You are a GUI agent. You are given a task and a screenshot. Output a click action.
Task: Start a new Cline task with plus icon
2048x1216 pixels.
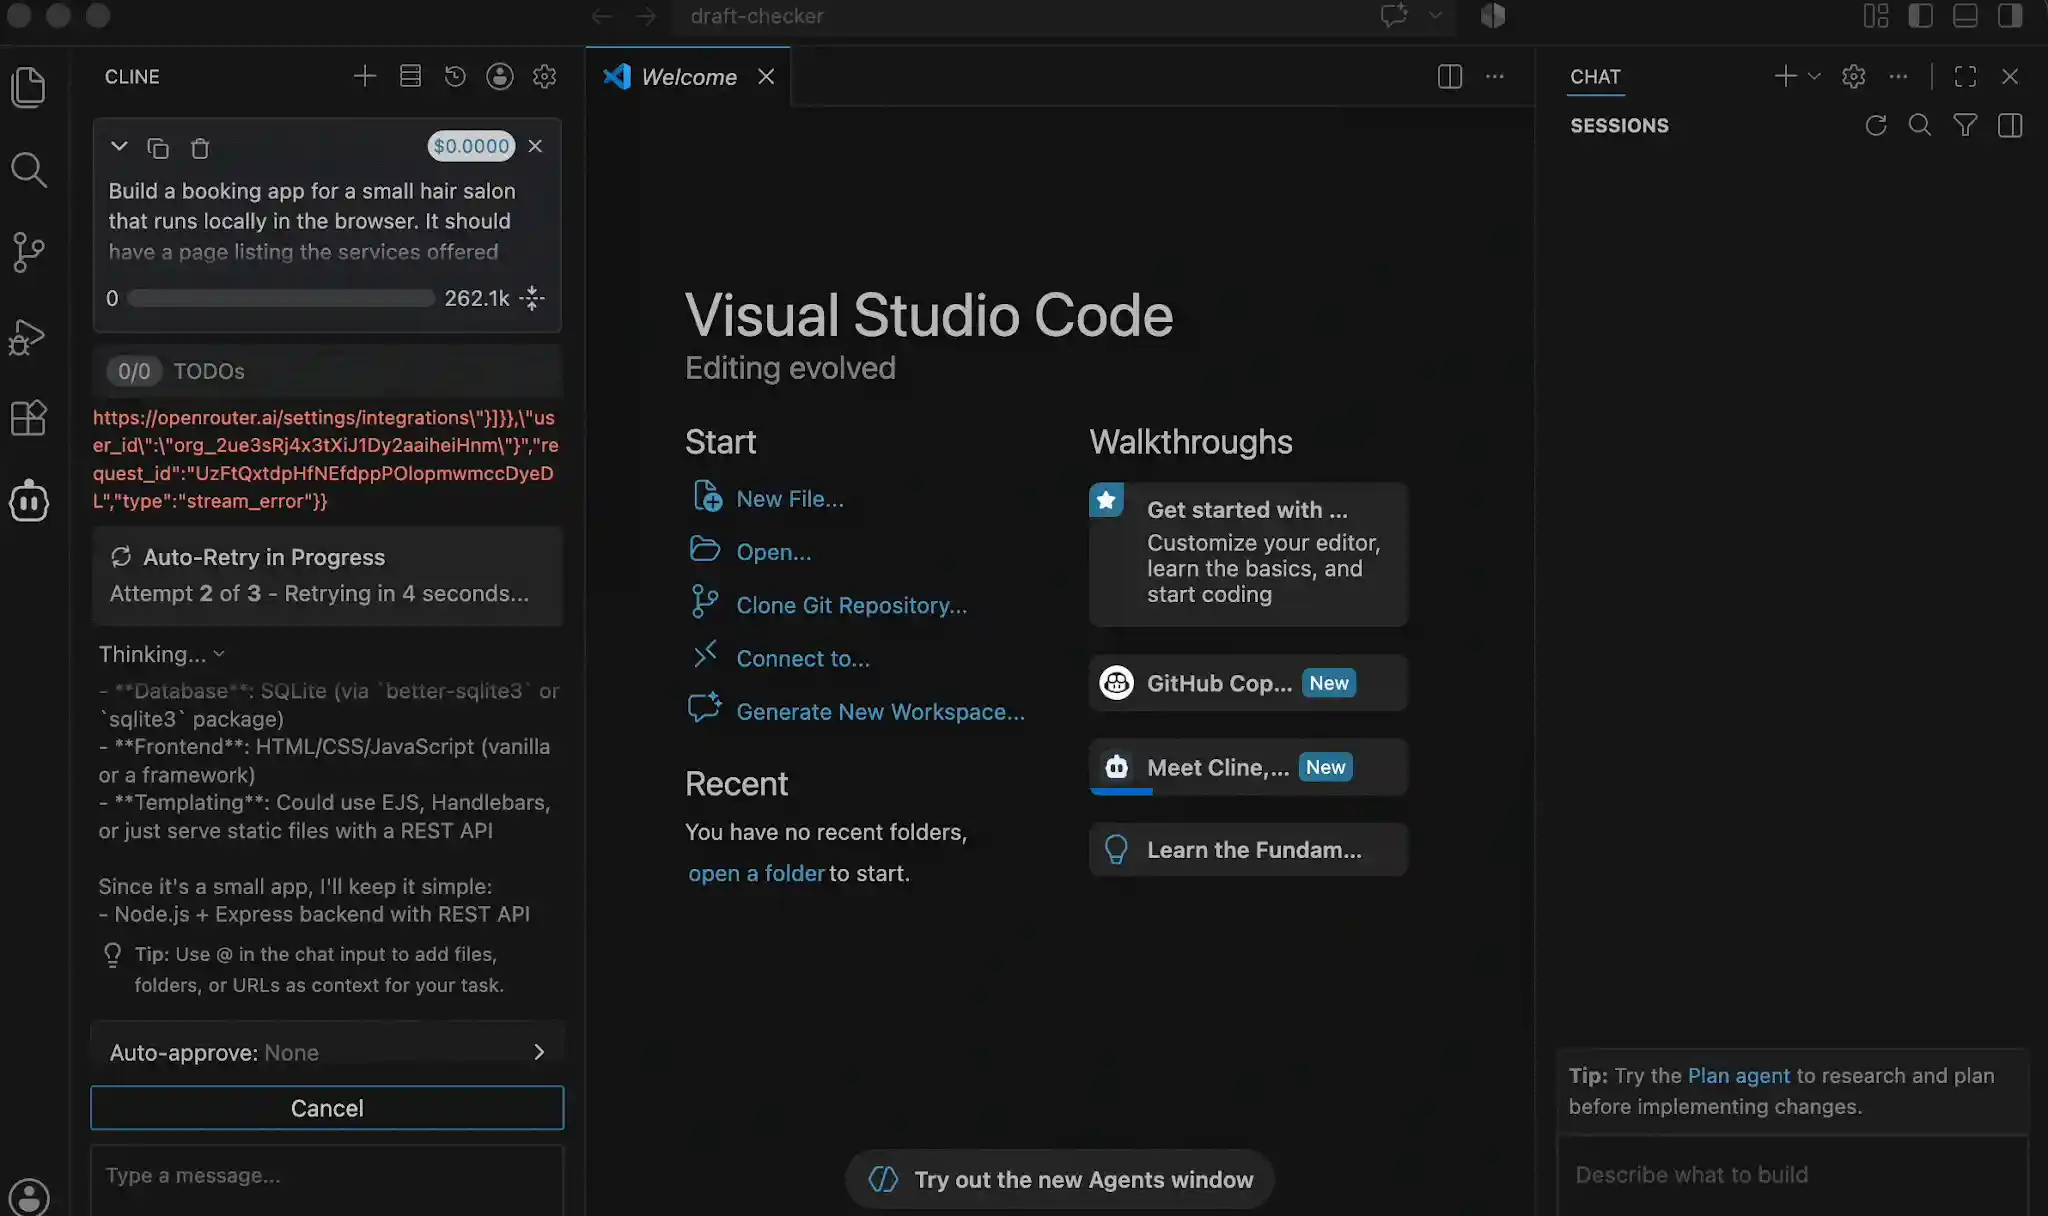point(365,76)
